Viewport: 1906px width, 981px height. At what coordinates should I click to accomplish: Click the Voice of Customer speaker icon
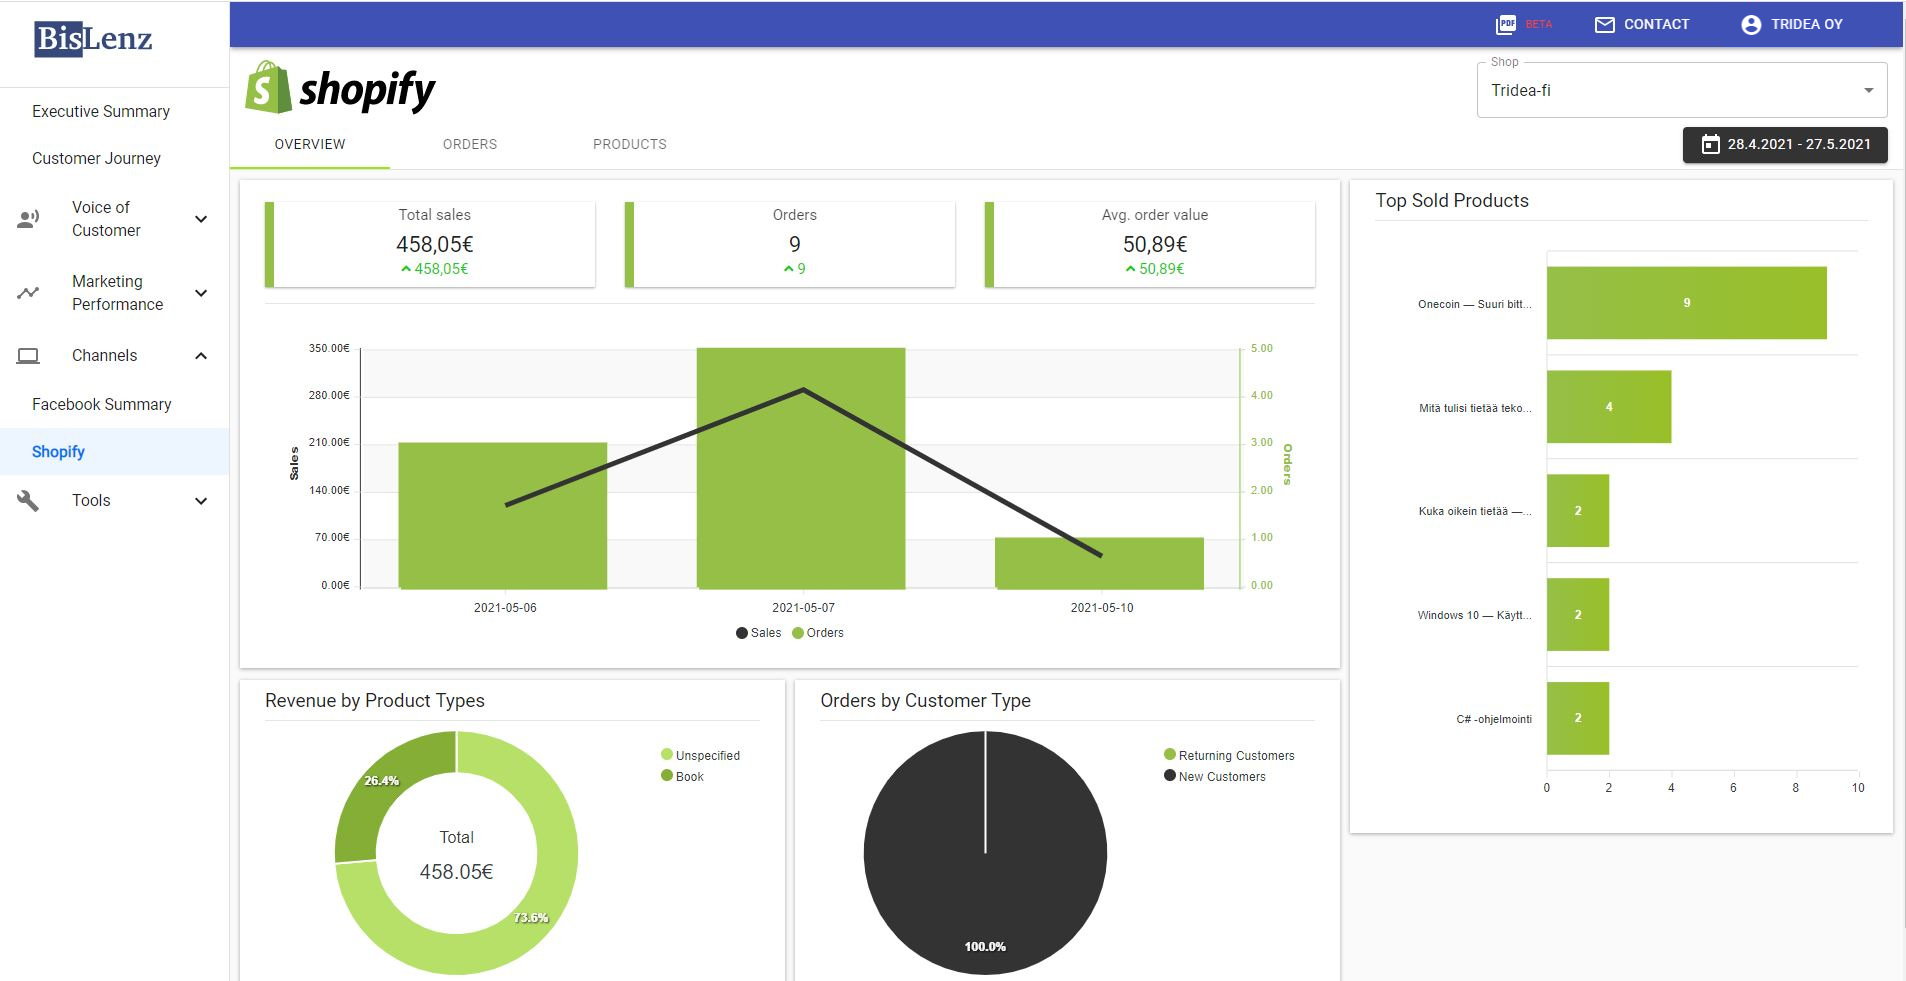pos(29,219)
